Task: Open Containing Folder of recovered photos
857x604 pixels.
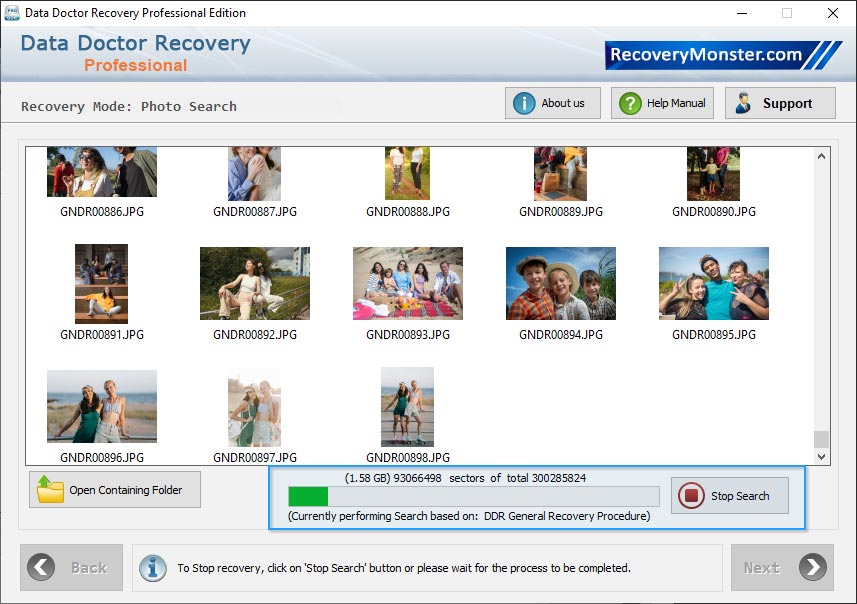Action: (x=114, y=489)
